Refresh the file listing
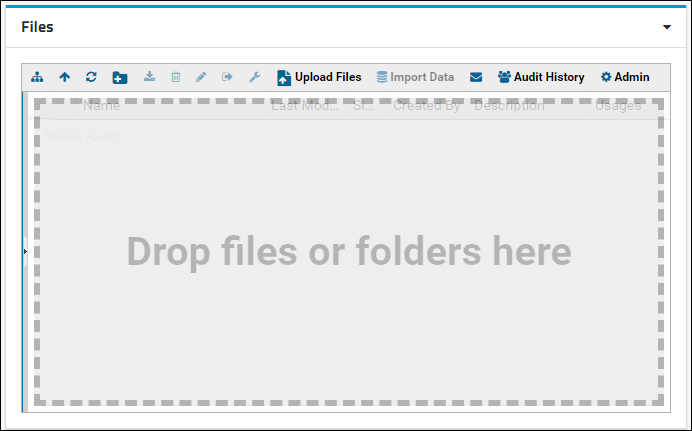The height and width of the screenshot is (431, 692). pyautogui.click(x=91, y=77)
